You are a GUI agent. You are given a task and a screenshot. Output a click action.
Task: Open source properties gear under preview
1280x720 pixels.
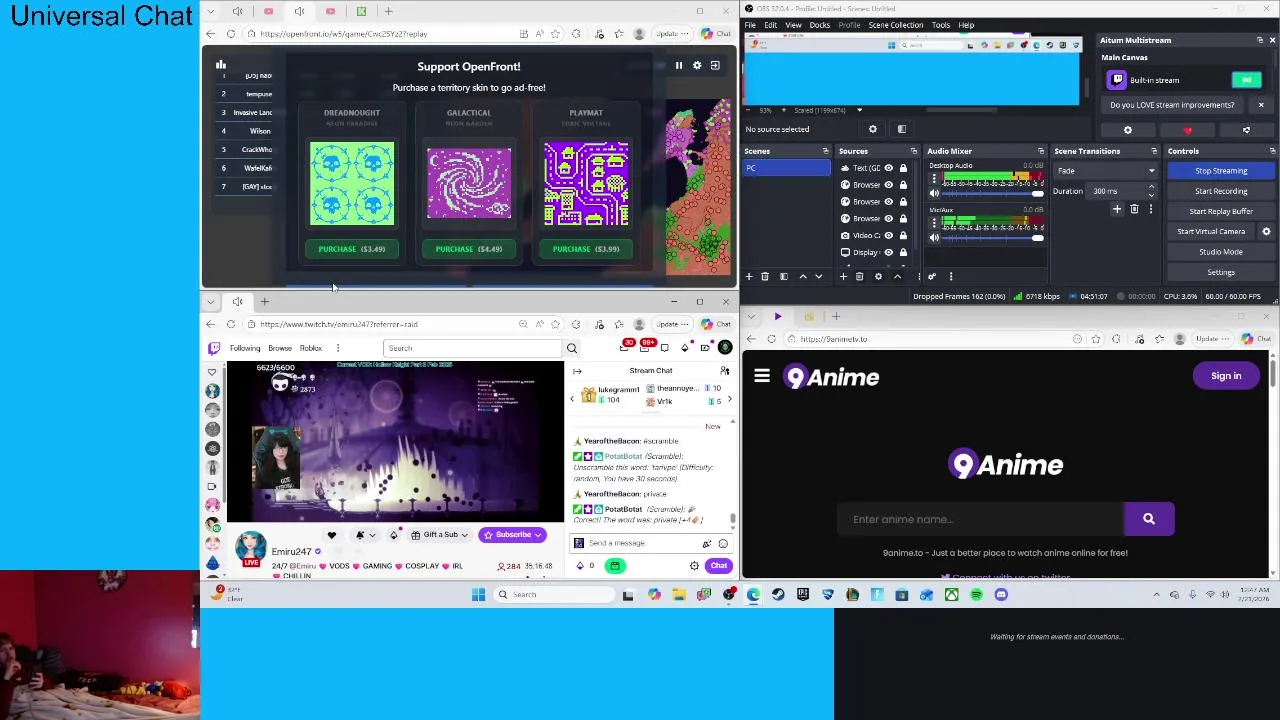873,129
